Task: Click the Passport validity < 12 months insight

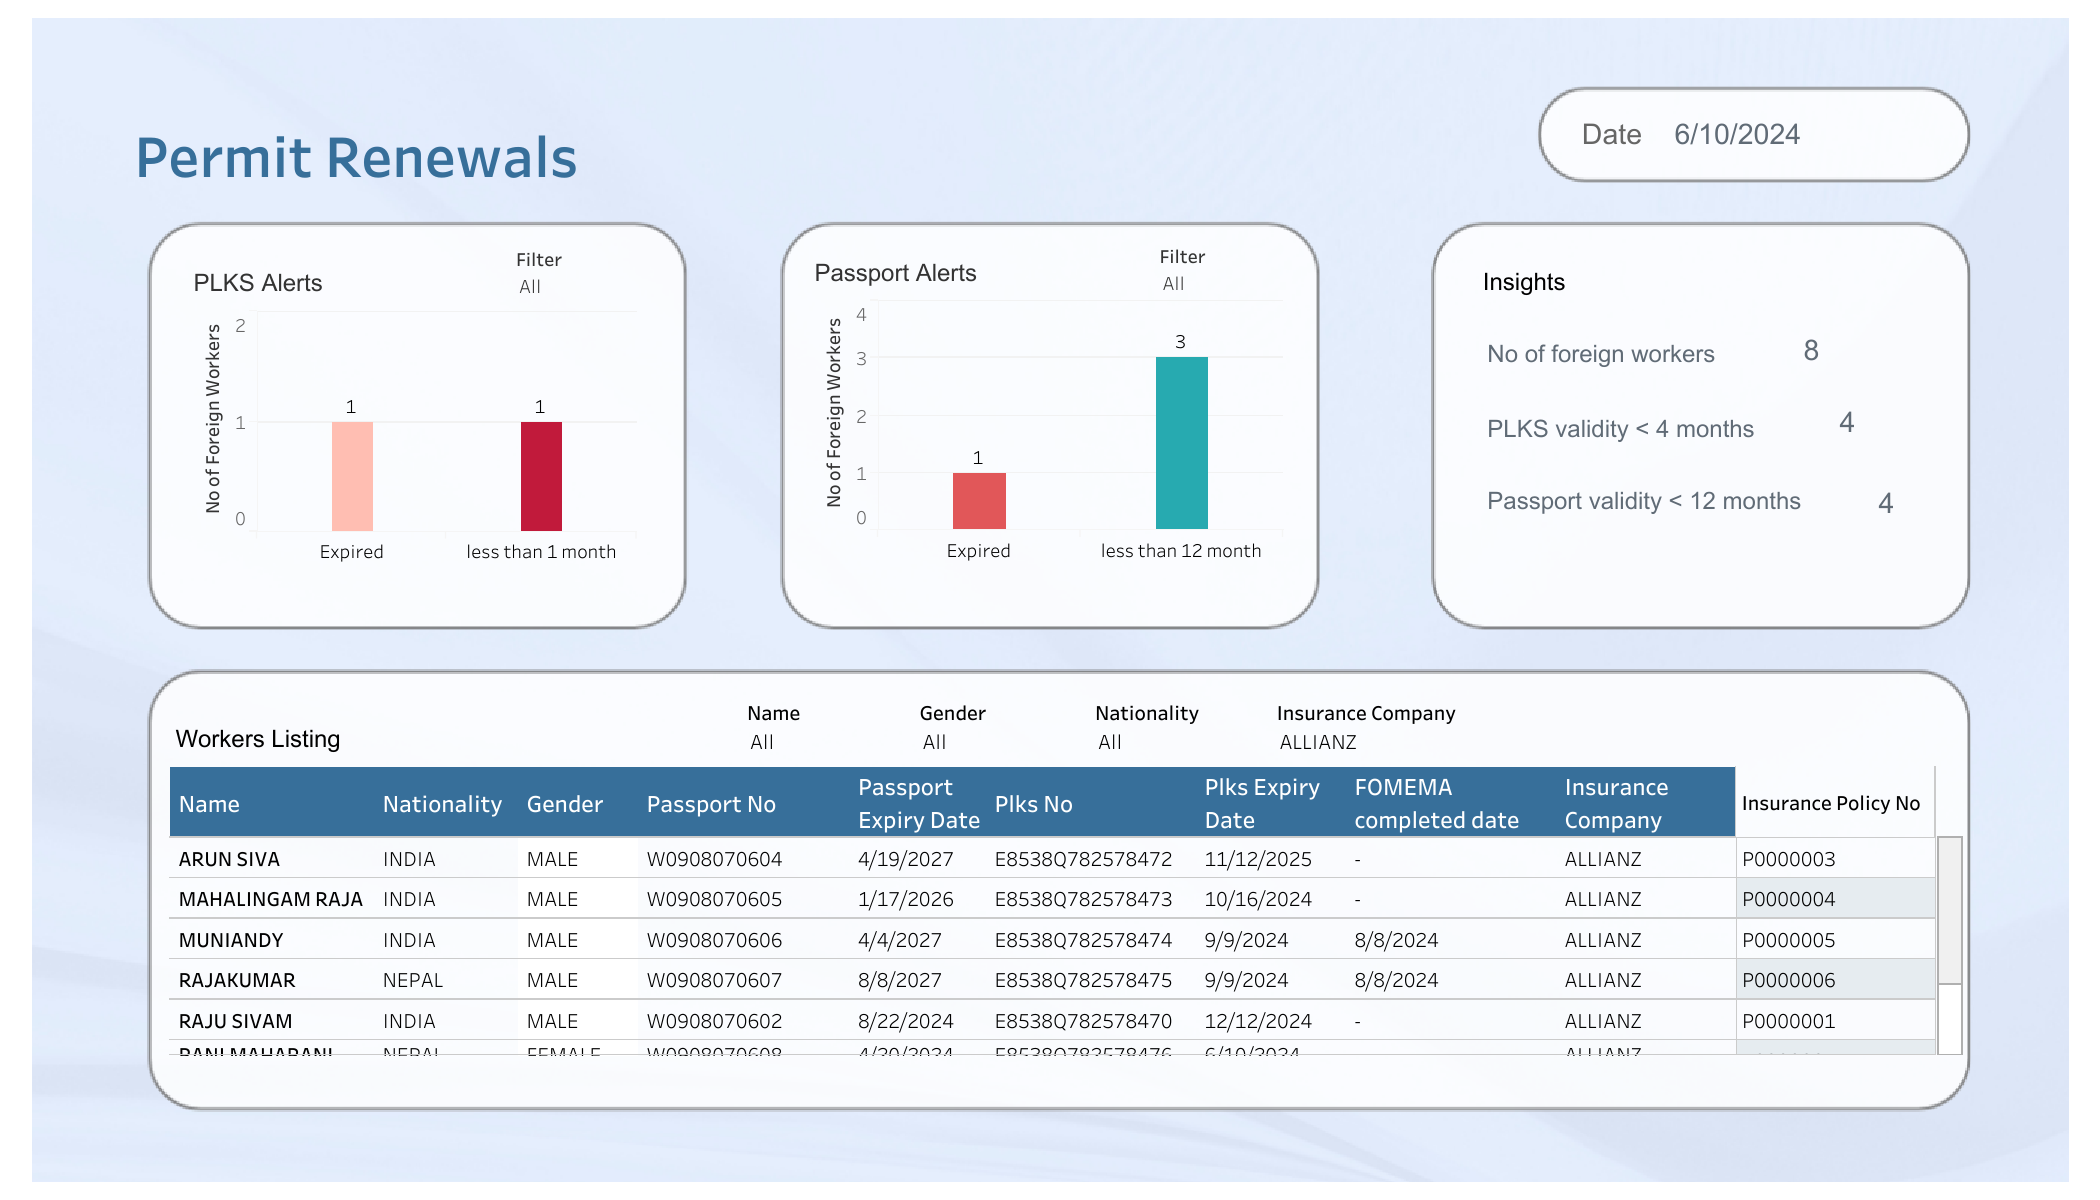Action: pyautogui.click(x=1643, y=501)
